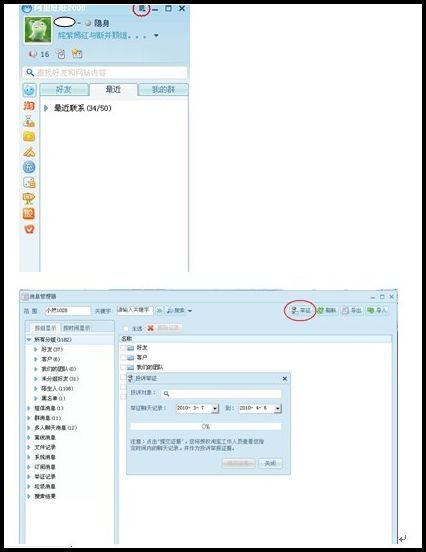Expand the 最近联系 (34/50) group

46,108
